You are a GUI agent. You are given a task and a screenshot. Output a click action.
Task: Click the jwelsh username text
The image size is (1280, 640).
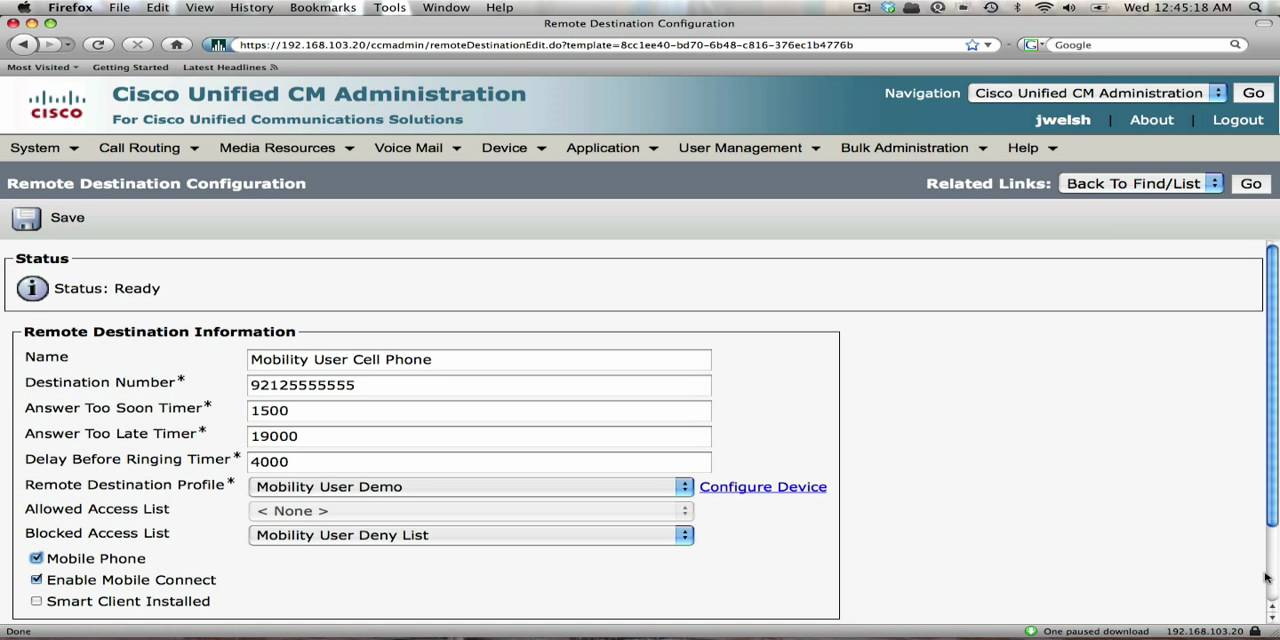point(1062,120)
